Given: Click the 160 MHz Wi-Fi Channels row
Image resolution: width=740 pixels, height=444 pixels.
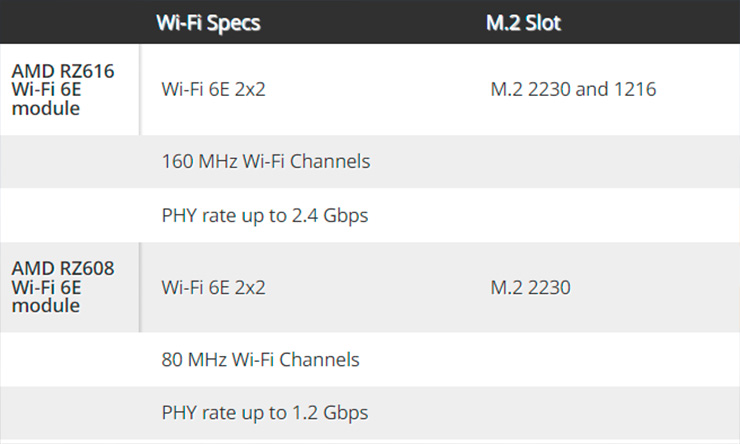Looking at the screenshot, I should pos(370,161).
